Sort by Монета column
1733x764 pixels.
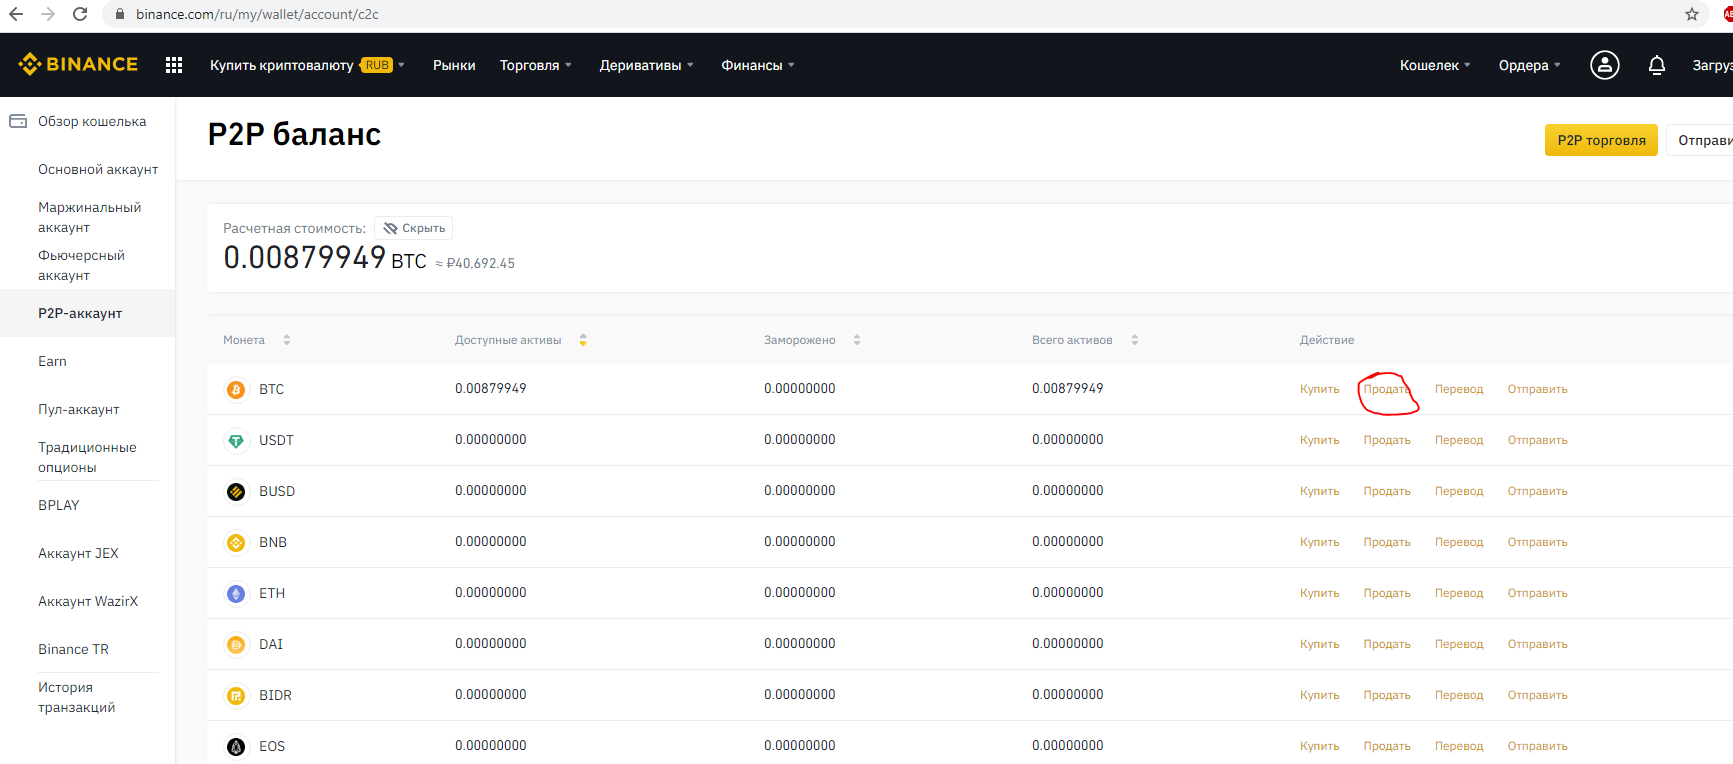[286, 340]
